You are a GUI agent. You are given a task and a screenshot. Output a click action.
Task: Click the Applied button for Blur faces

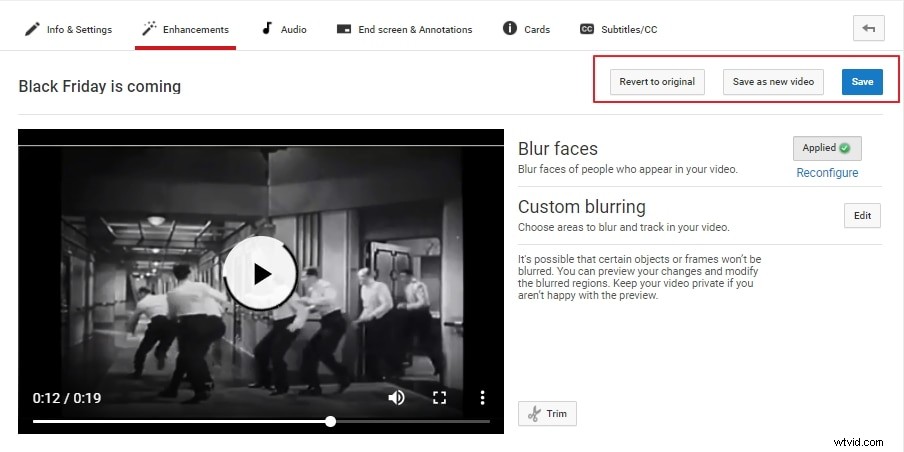(x=827, y=148)
